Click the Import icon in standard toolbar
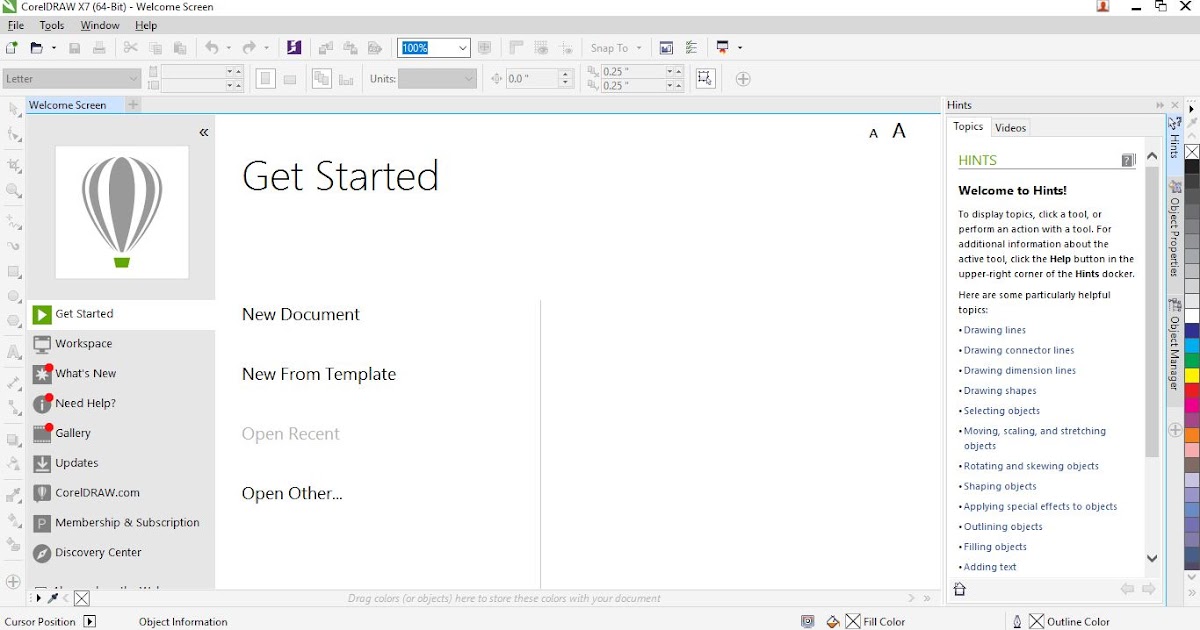Viewport: 1200px width, 630px height. [326, 47]
